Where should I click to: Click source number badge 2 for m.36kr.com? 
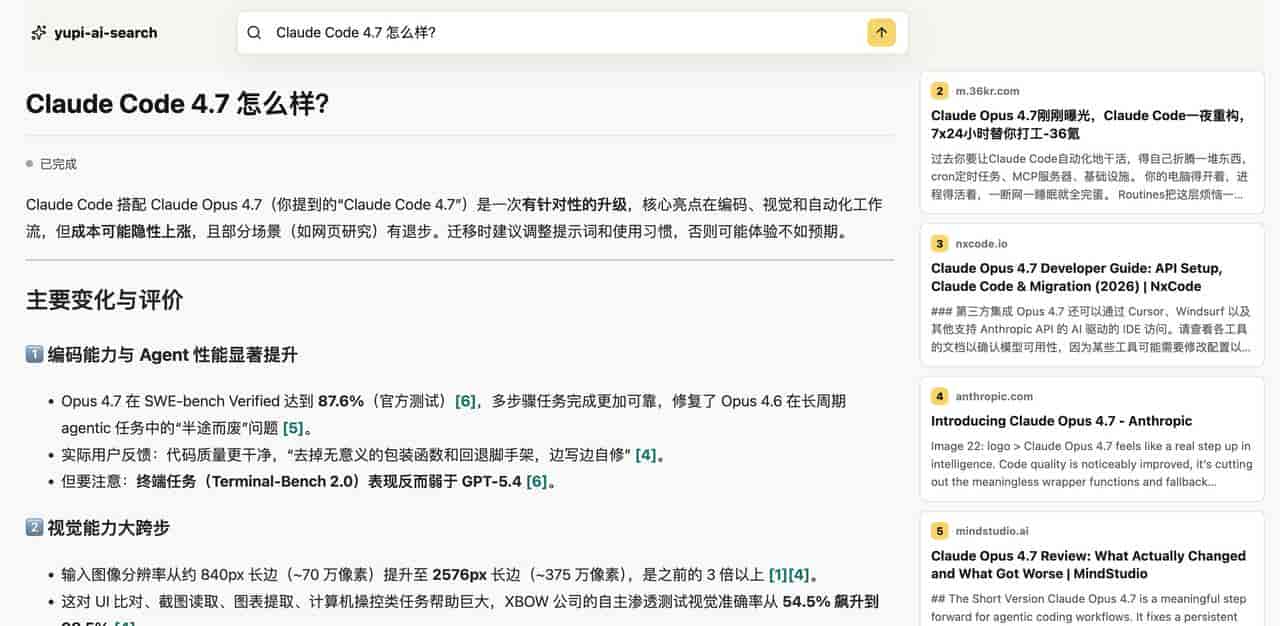939,91
